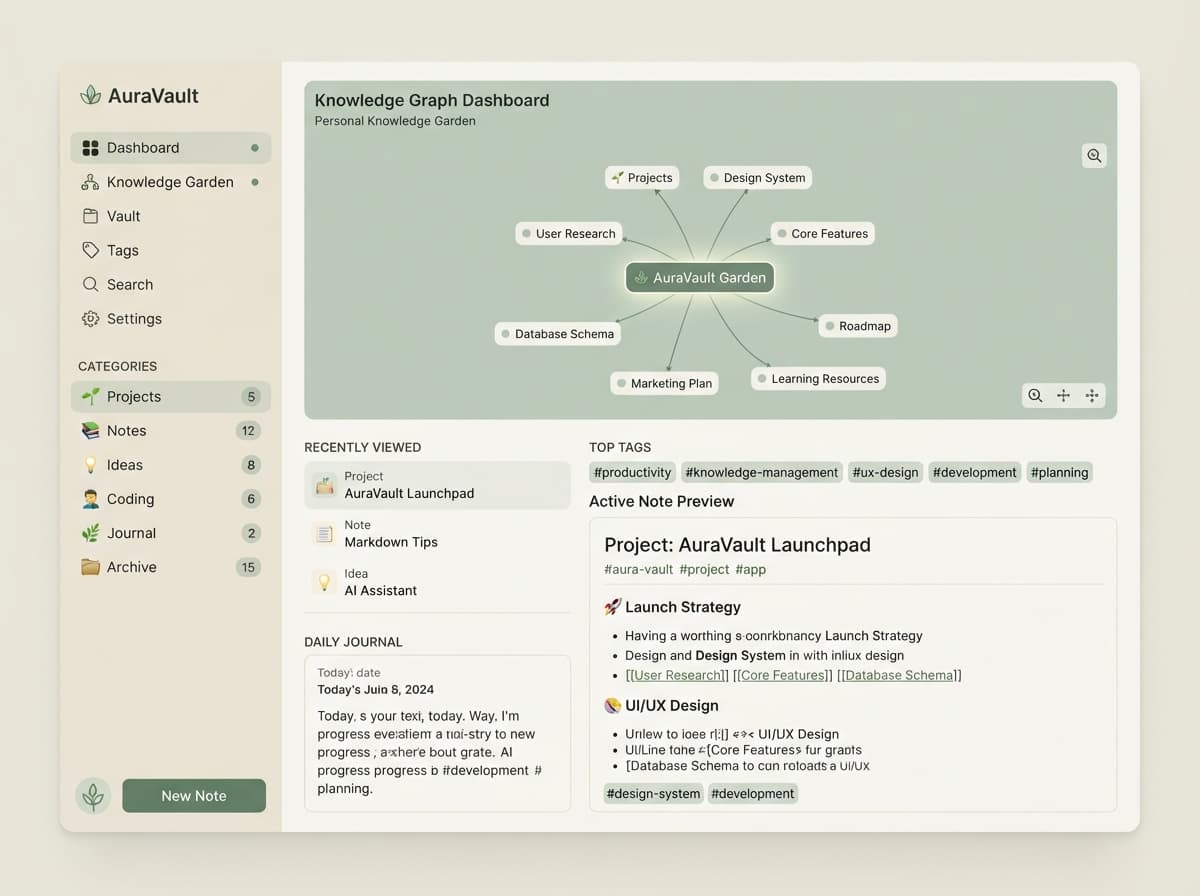Image resolution: width=1200 pixels, height=896 pixels.
Task: Click the AuraVault leaf logo
Action: (x=91, y=95)
